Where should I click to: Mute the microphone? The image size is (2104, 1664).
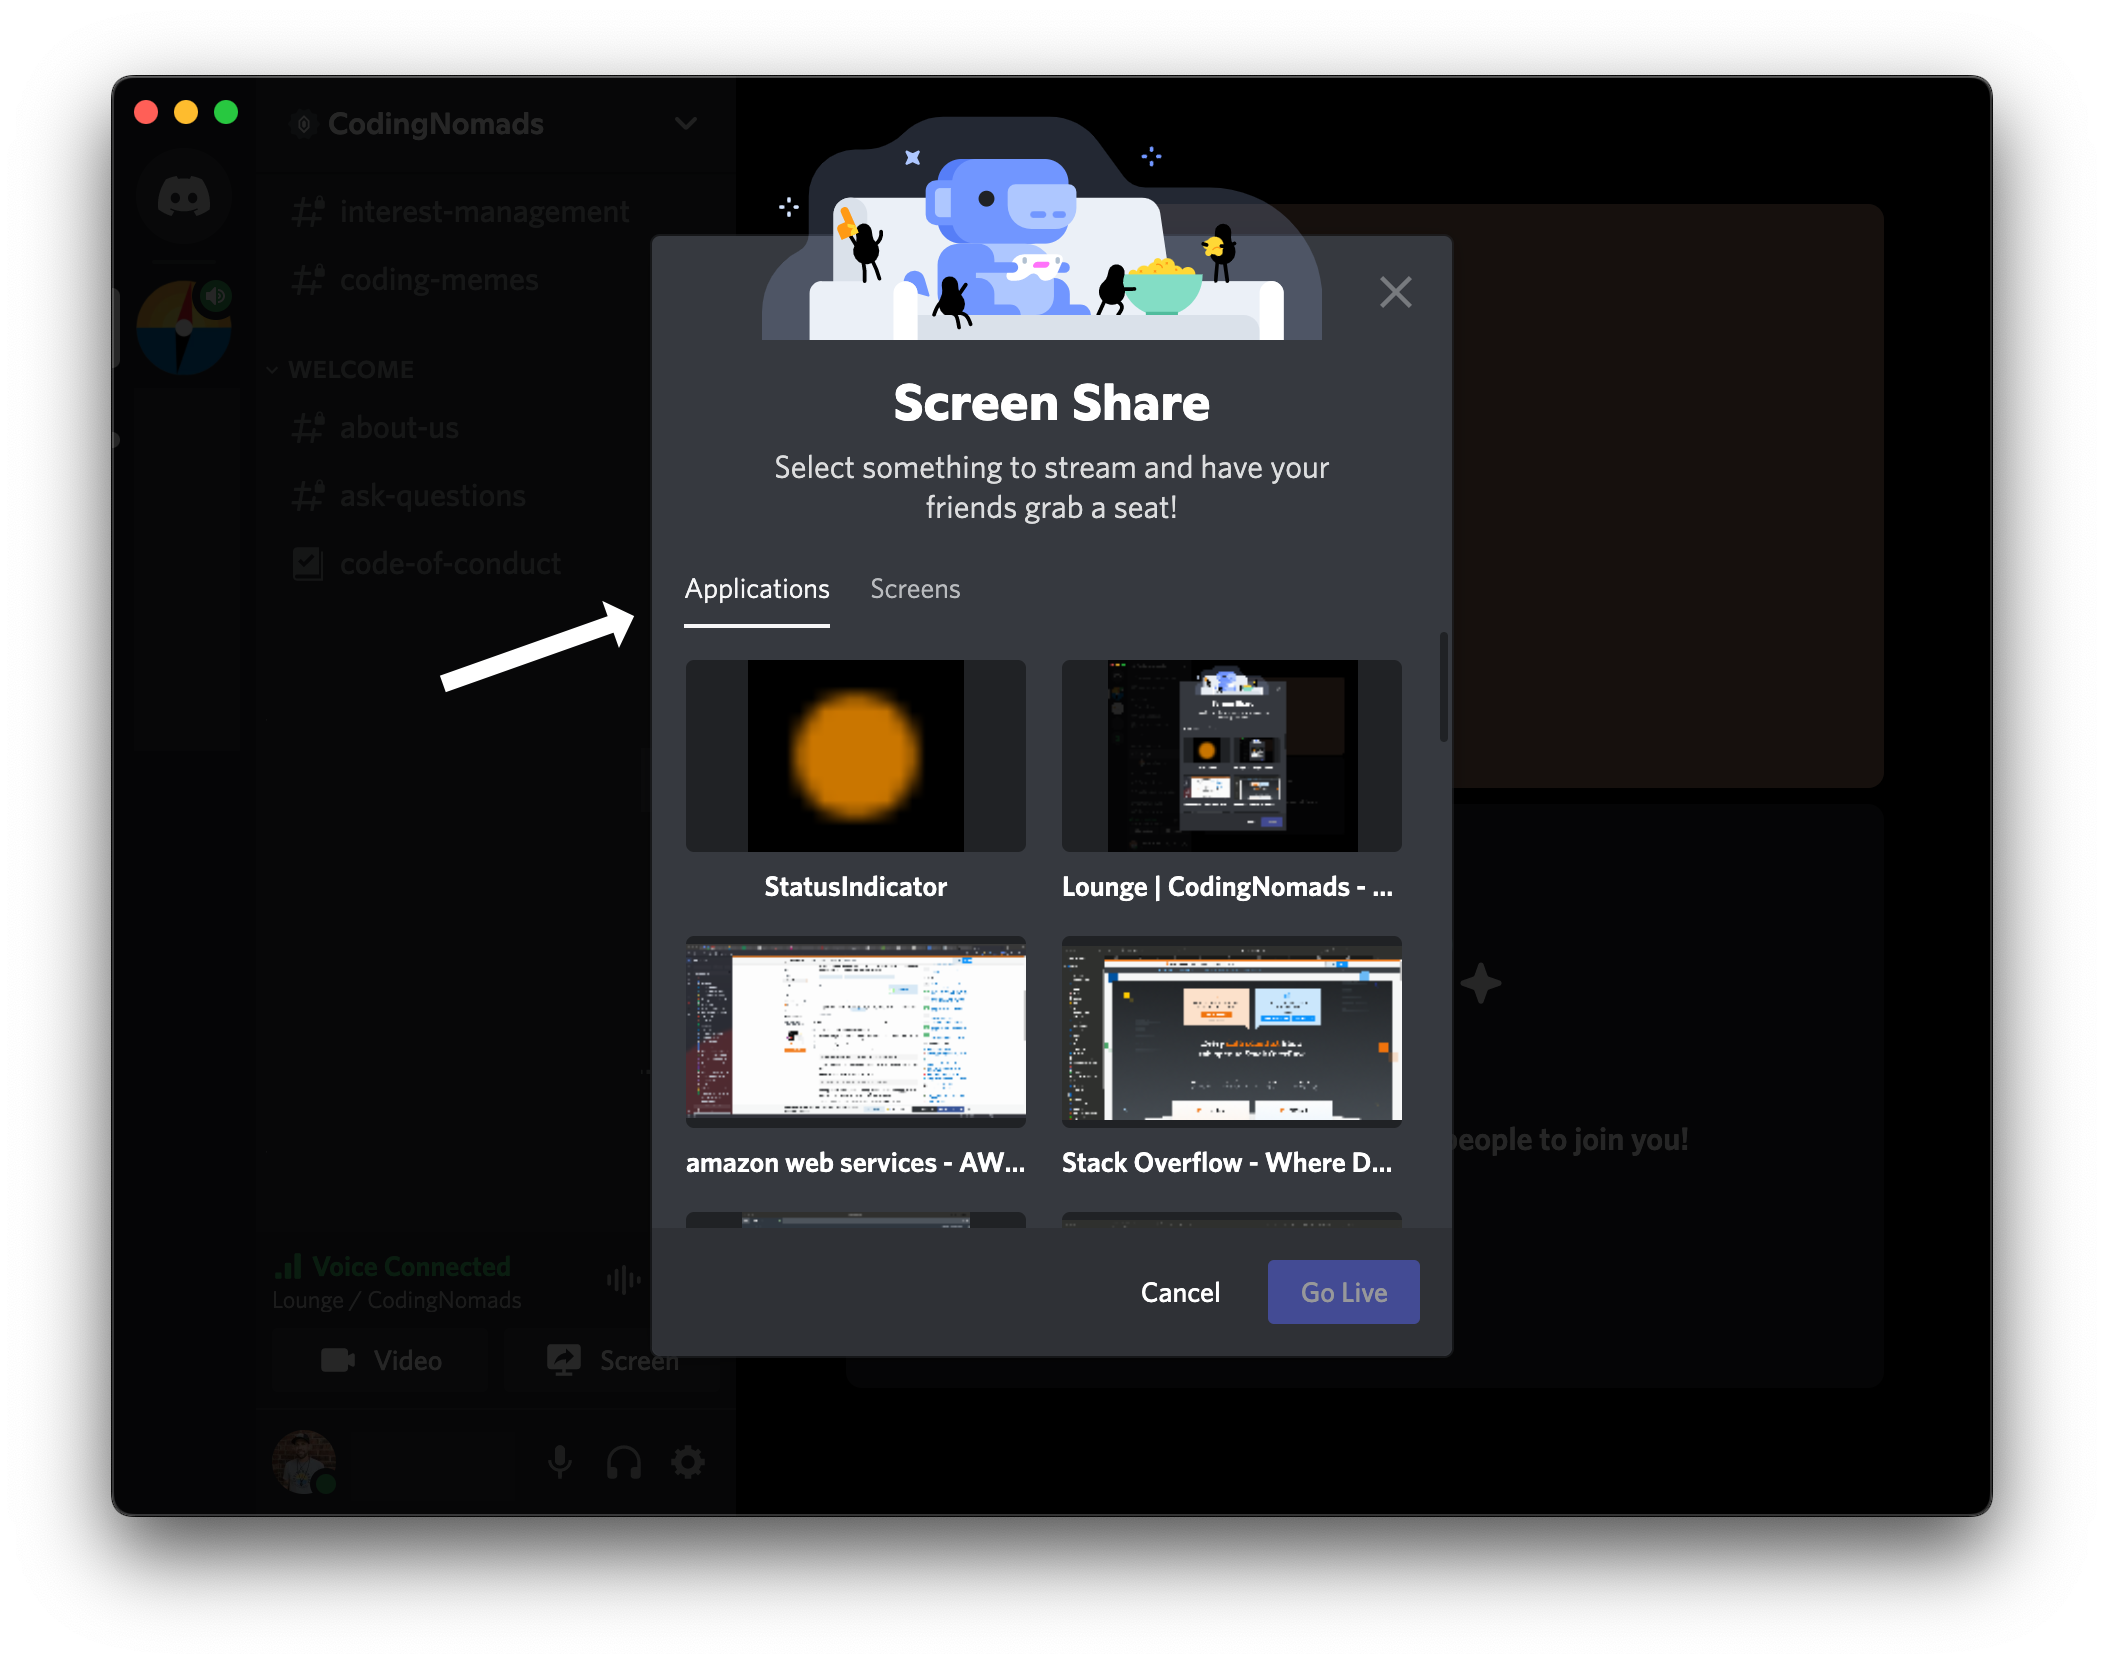tap(560, 1462)
